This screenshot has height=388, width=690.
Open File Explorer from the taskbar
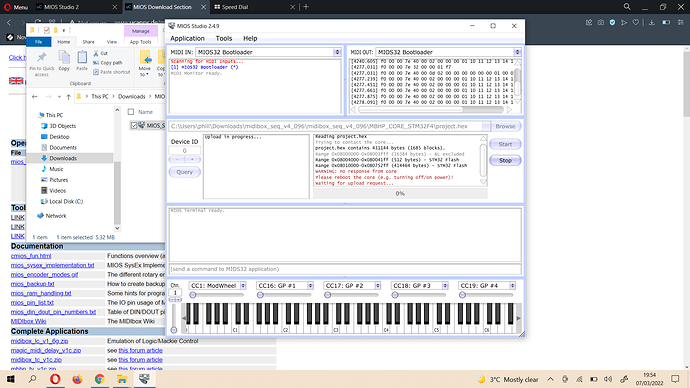click(x=122, y=379)
